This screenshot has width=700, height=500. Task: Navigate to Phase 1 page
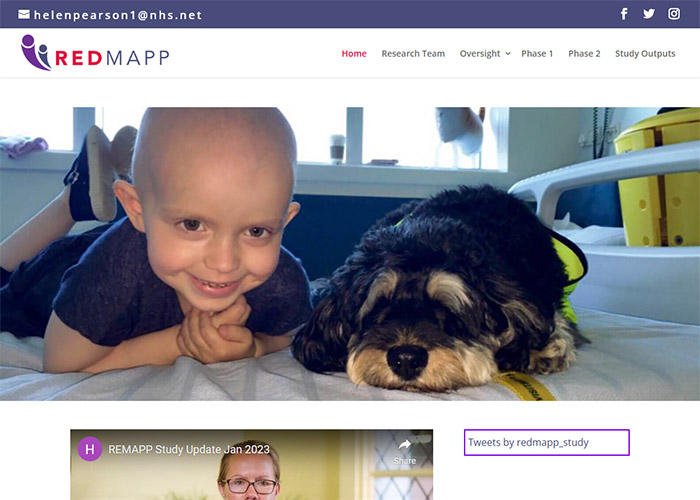[537, 54]
